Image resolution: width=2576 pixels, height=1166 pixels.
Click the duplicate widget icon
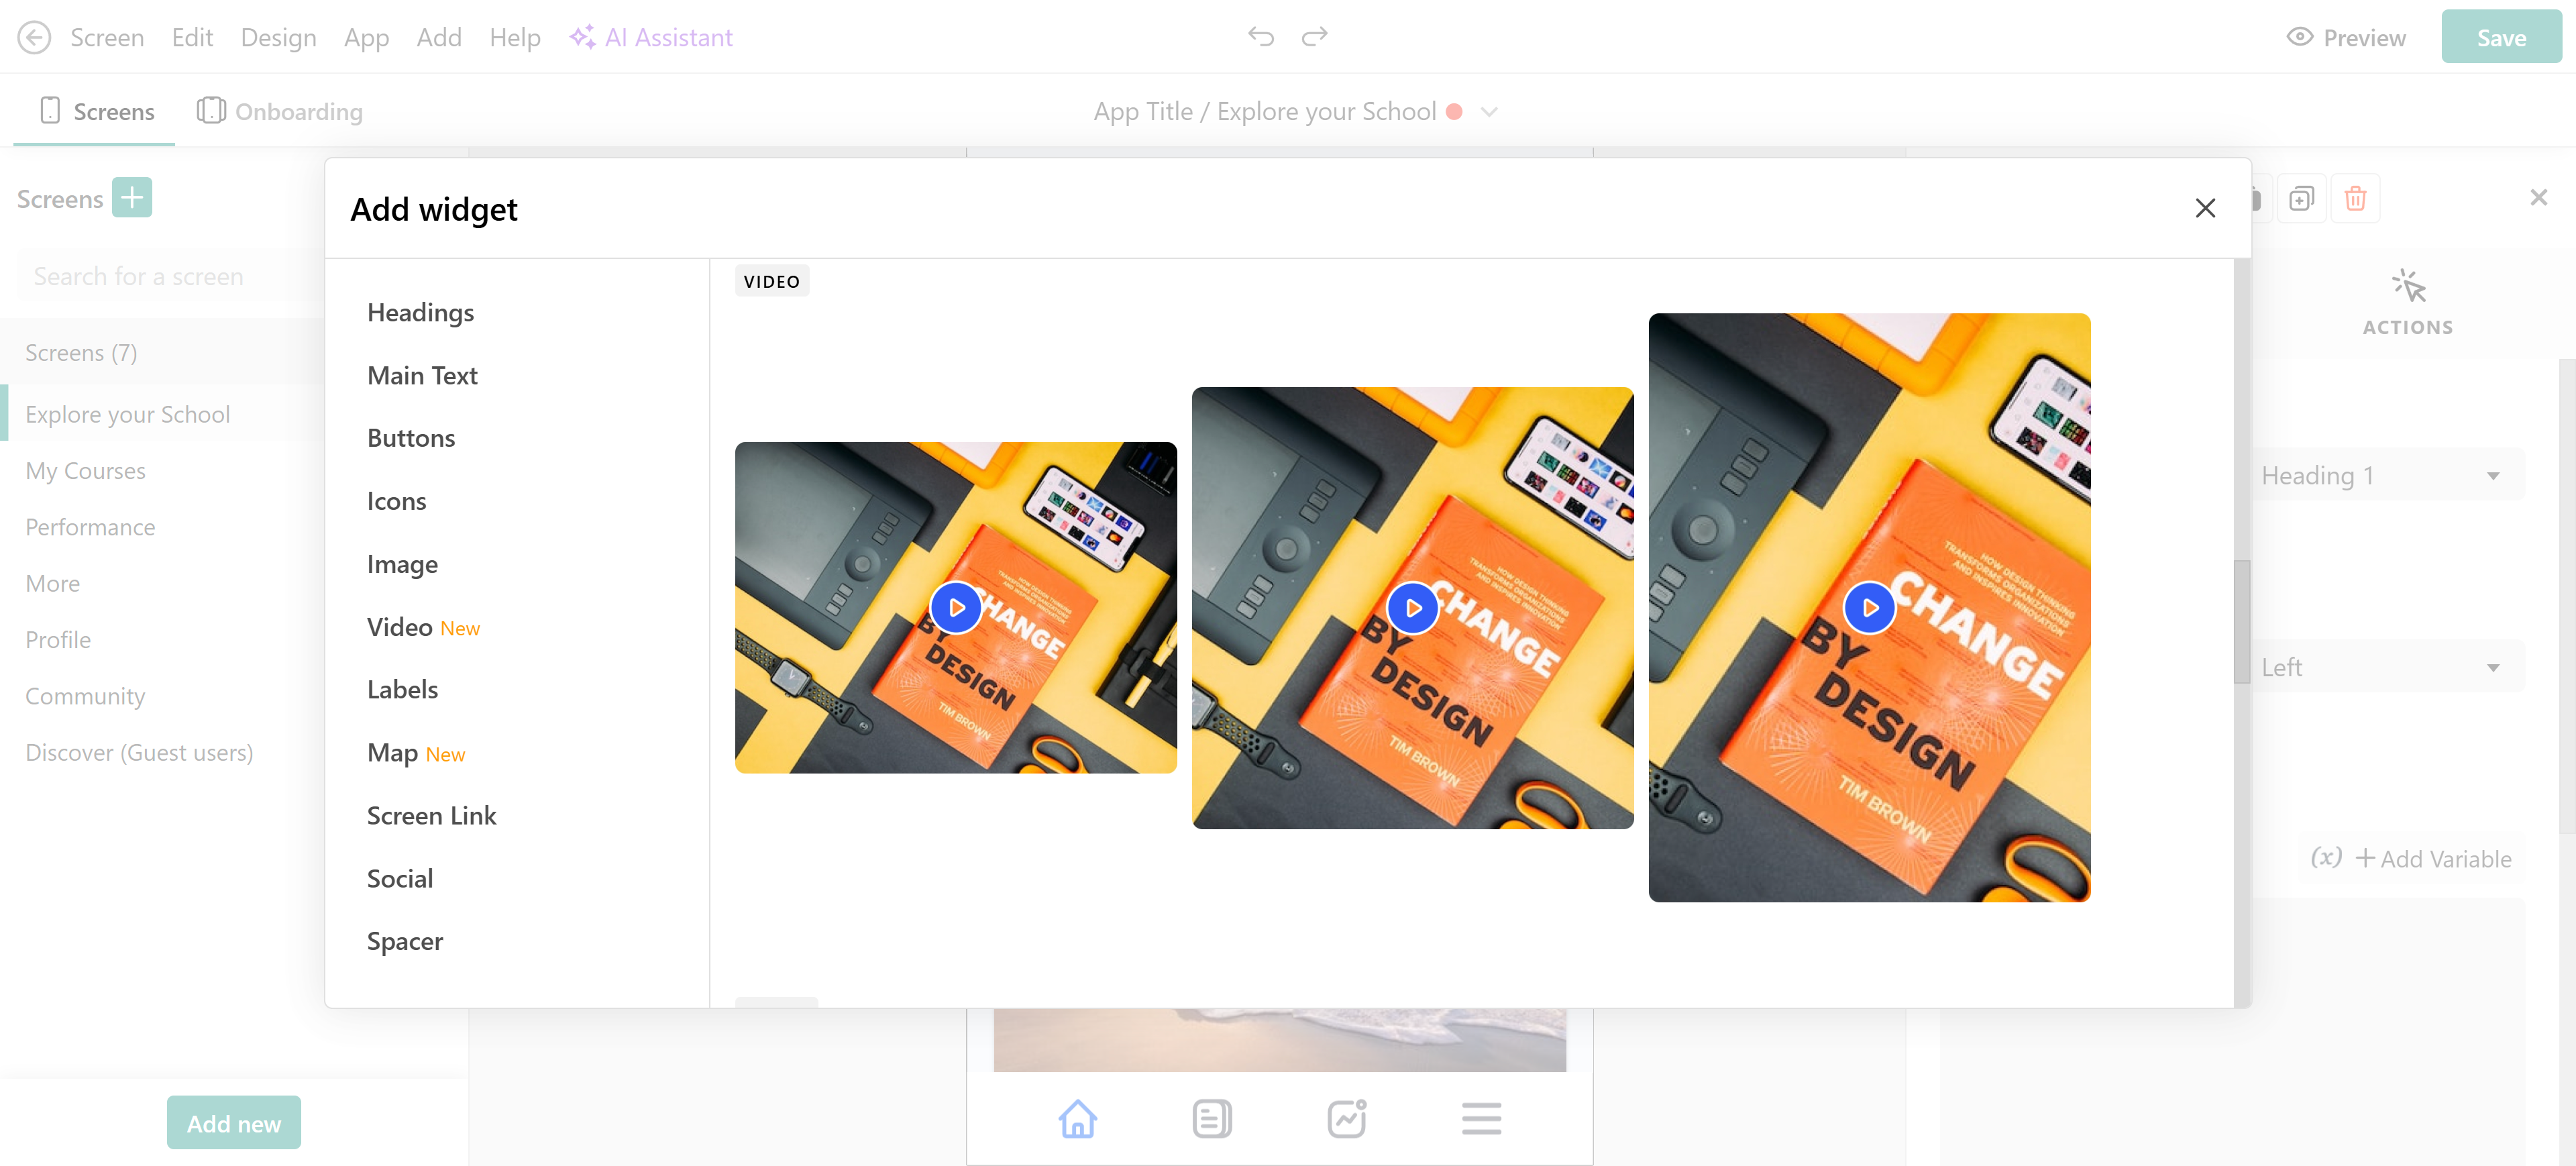(x=2301, y=198)
